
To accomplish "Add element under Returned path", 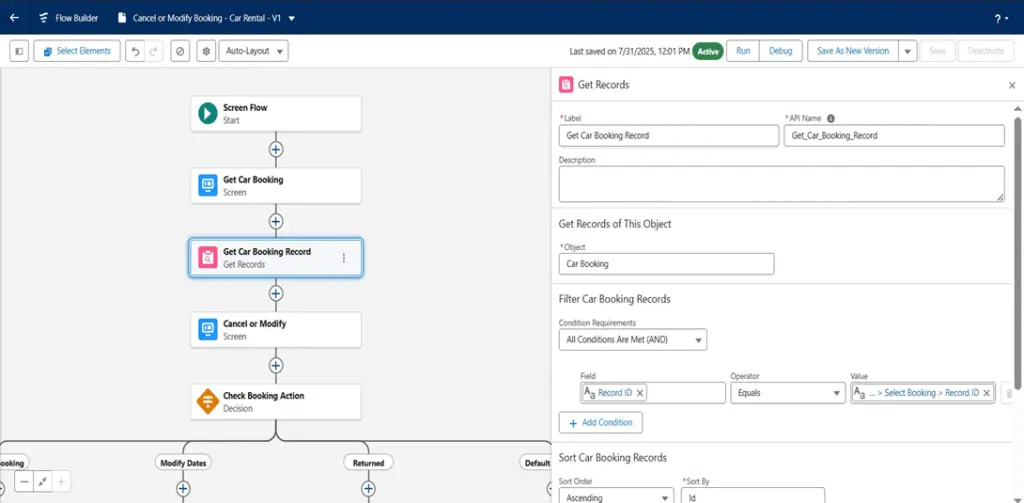I will 368,488.
